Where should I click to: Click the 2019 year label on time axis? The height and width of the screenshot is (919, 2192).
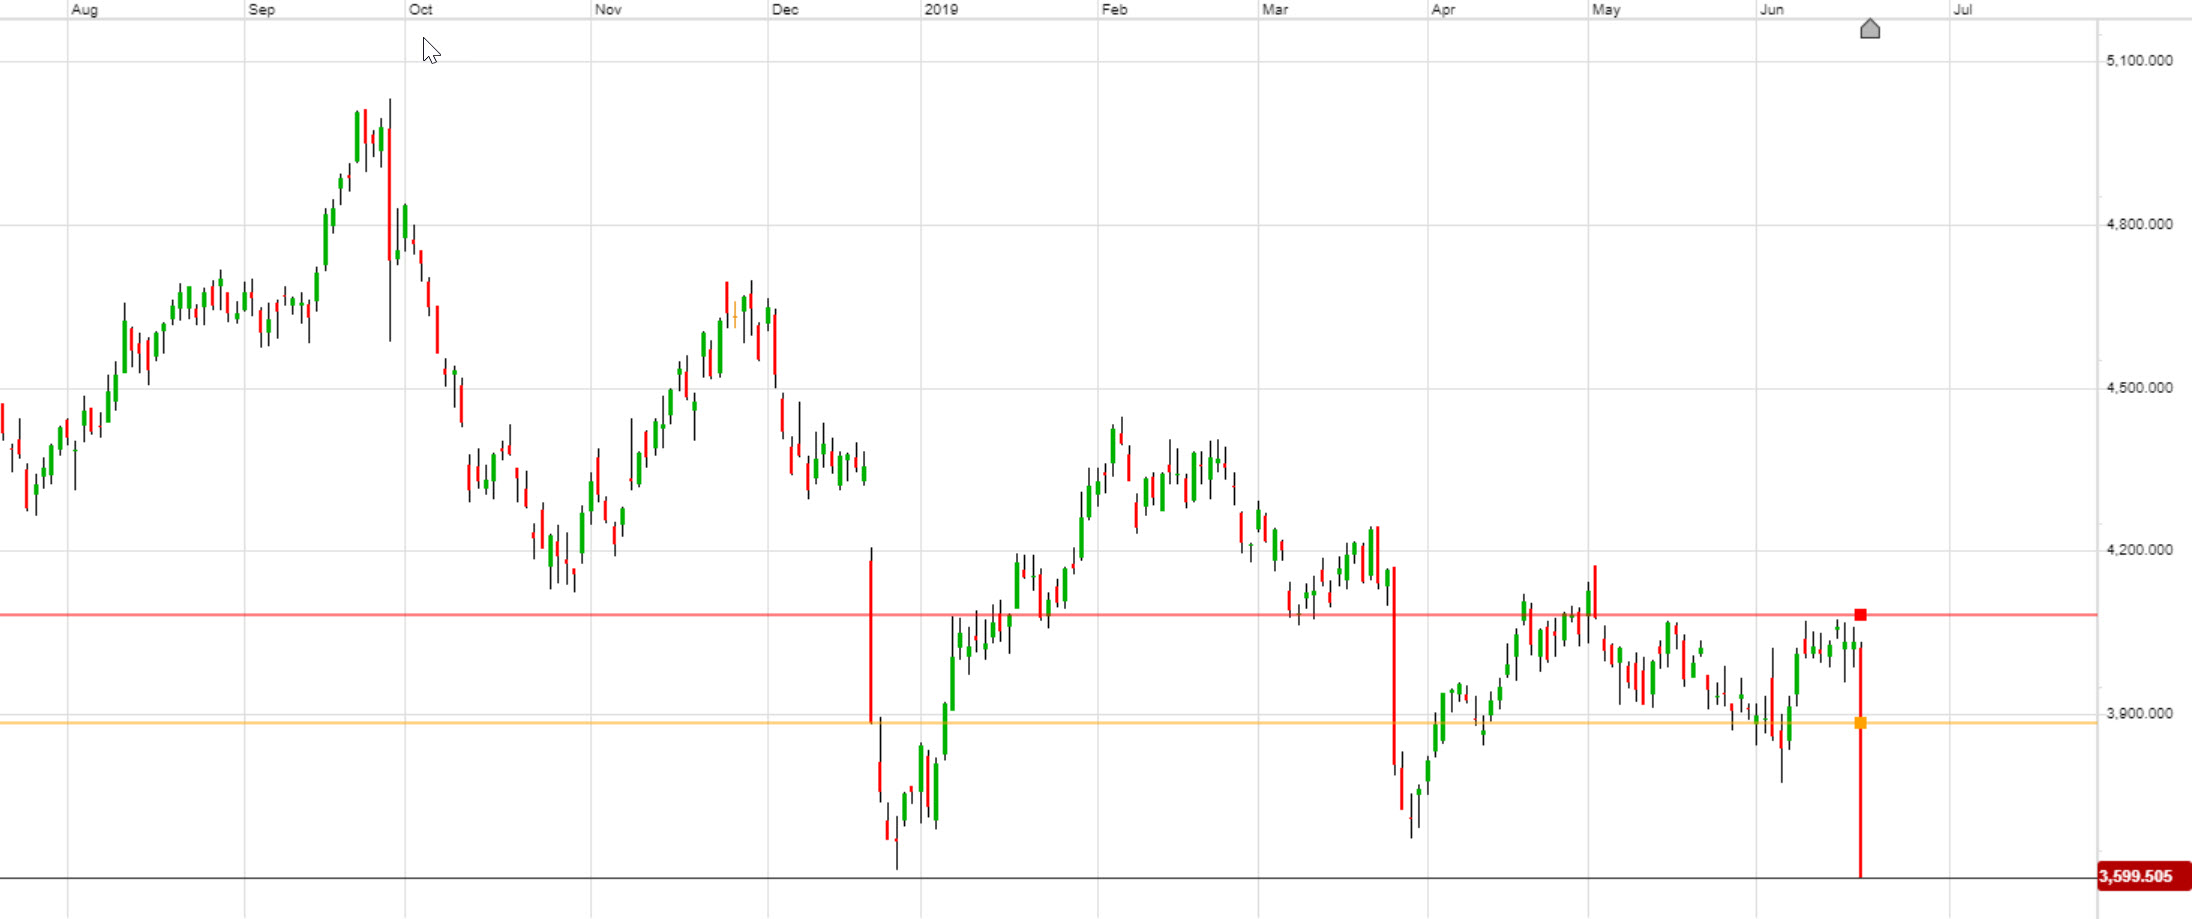tap(941, 10)
